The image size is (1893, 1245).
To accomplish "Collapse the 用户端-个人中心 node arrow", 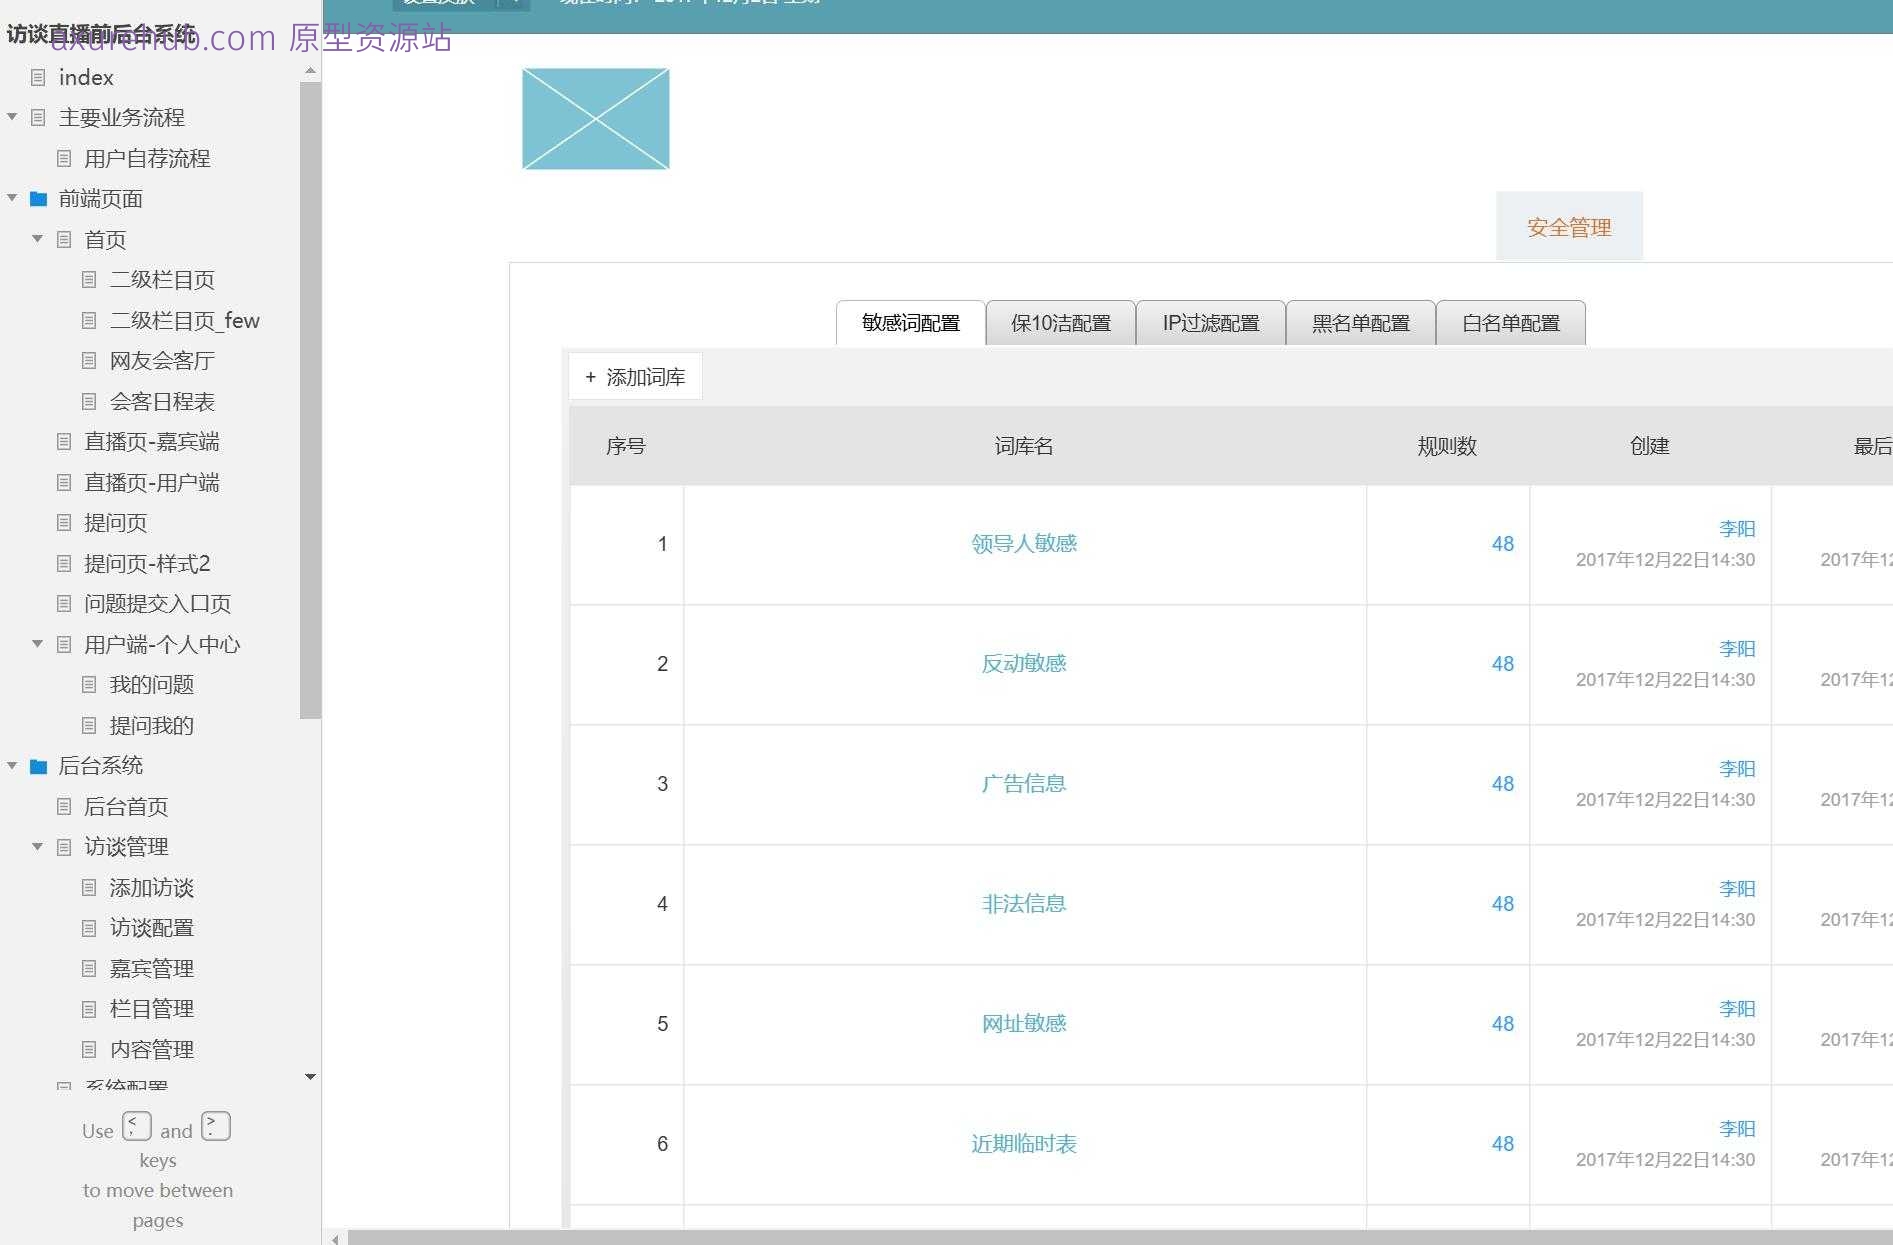I will [x=38, y=644].
